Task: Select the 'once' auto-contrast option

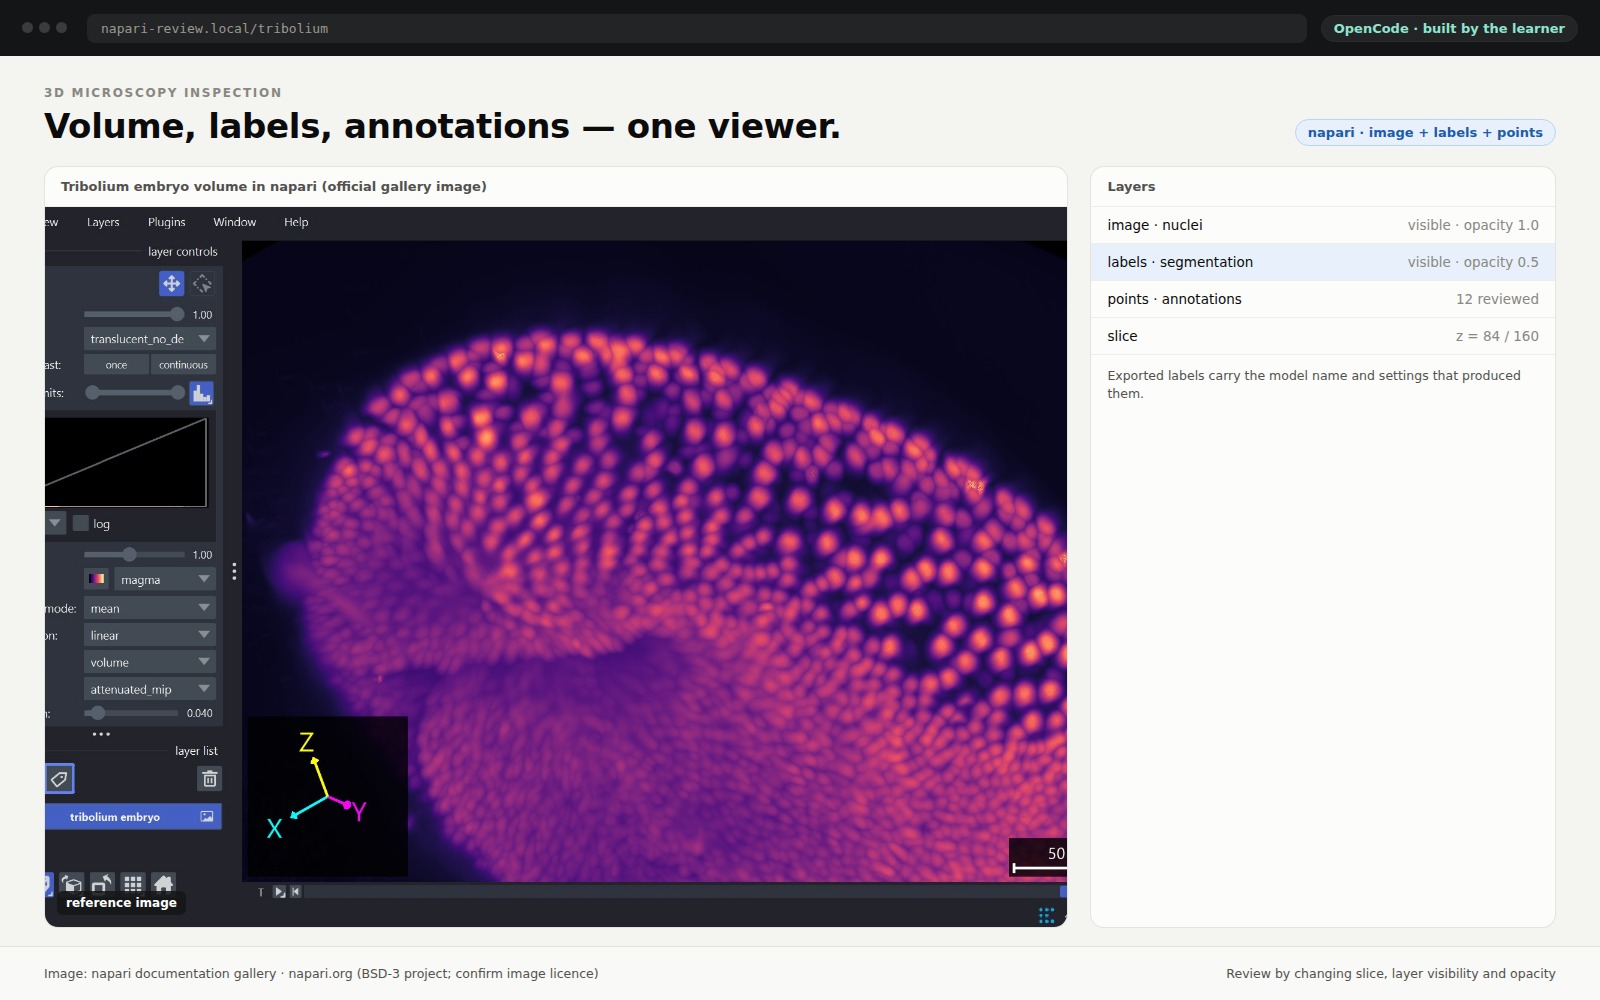Action: (x=116, y=365)
